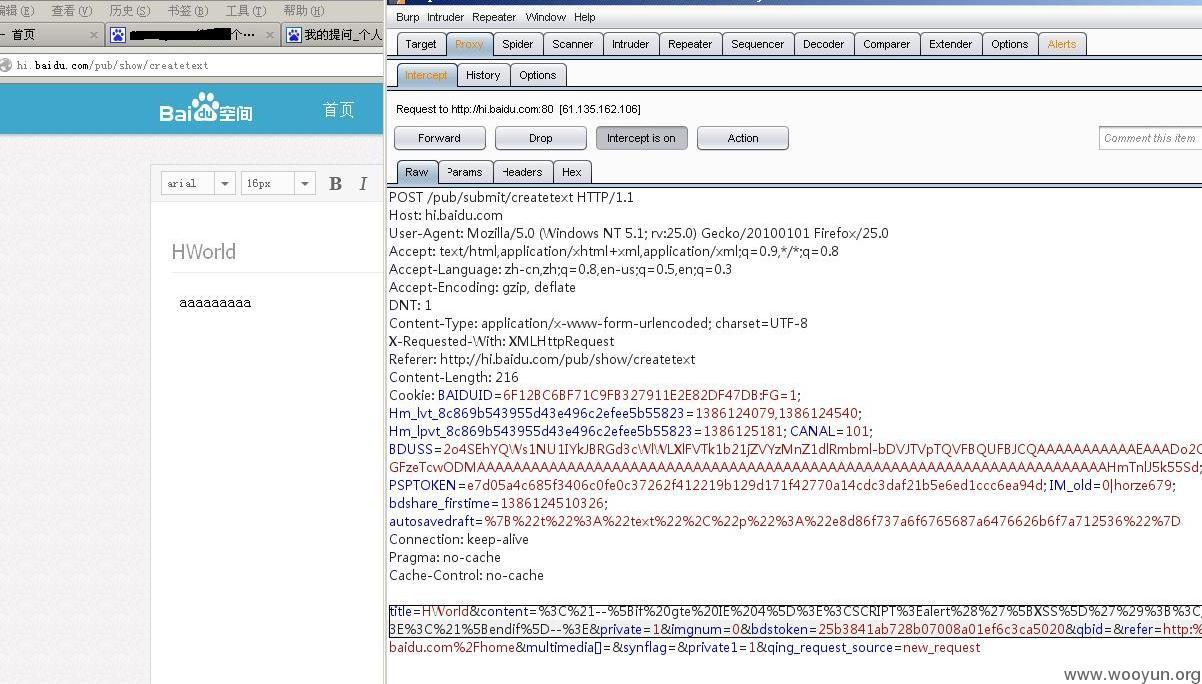
Task: Select the Proxy tab
Action: (x=469, y=44)
